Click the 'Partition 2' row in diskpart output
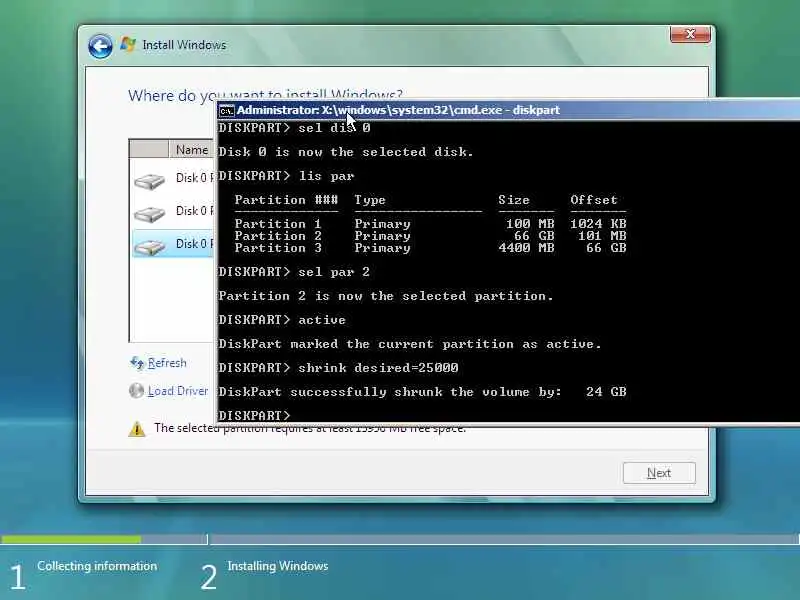 coord(430,236)
